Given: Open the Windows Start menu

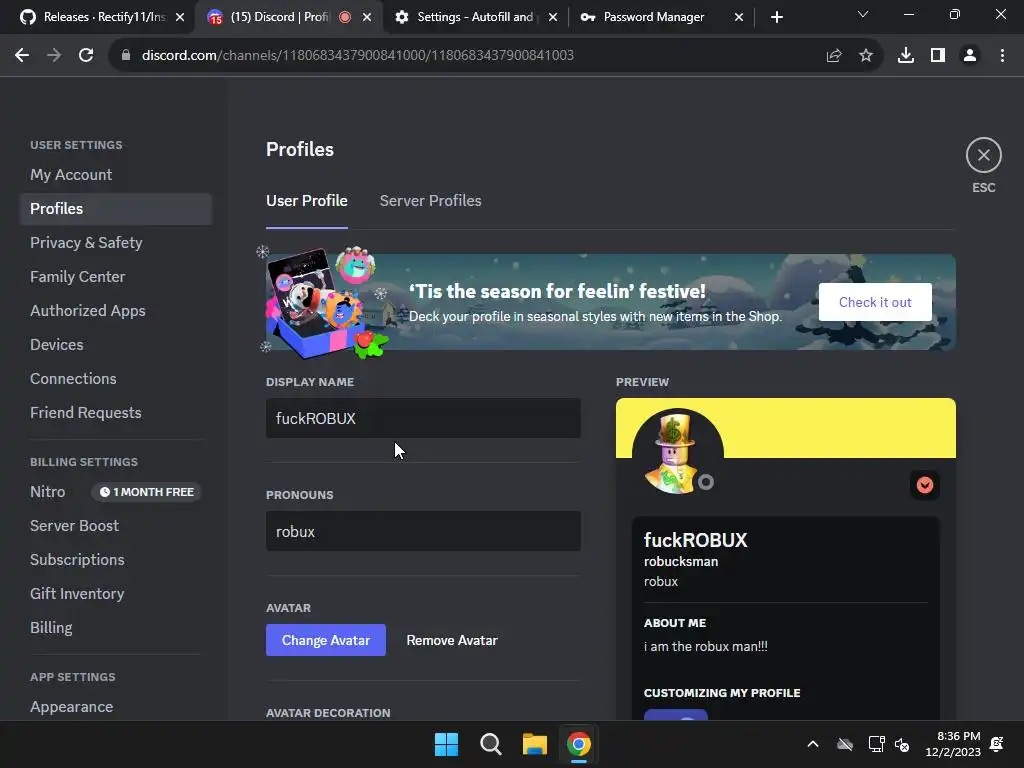Looking at the screenshot, I should tap(447, 744).
